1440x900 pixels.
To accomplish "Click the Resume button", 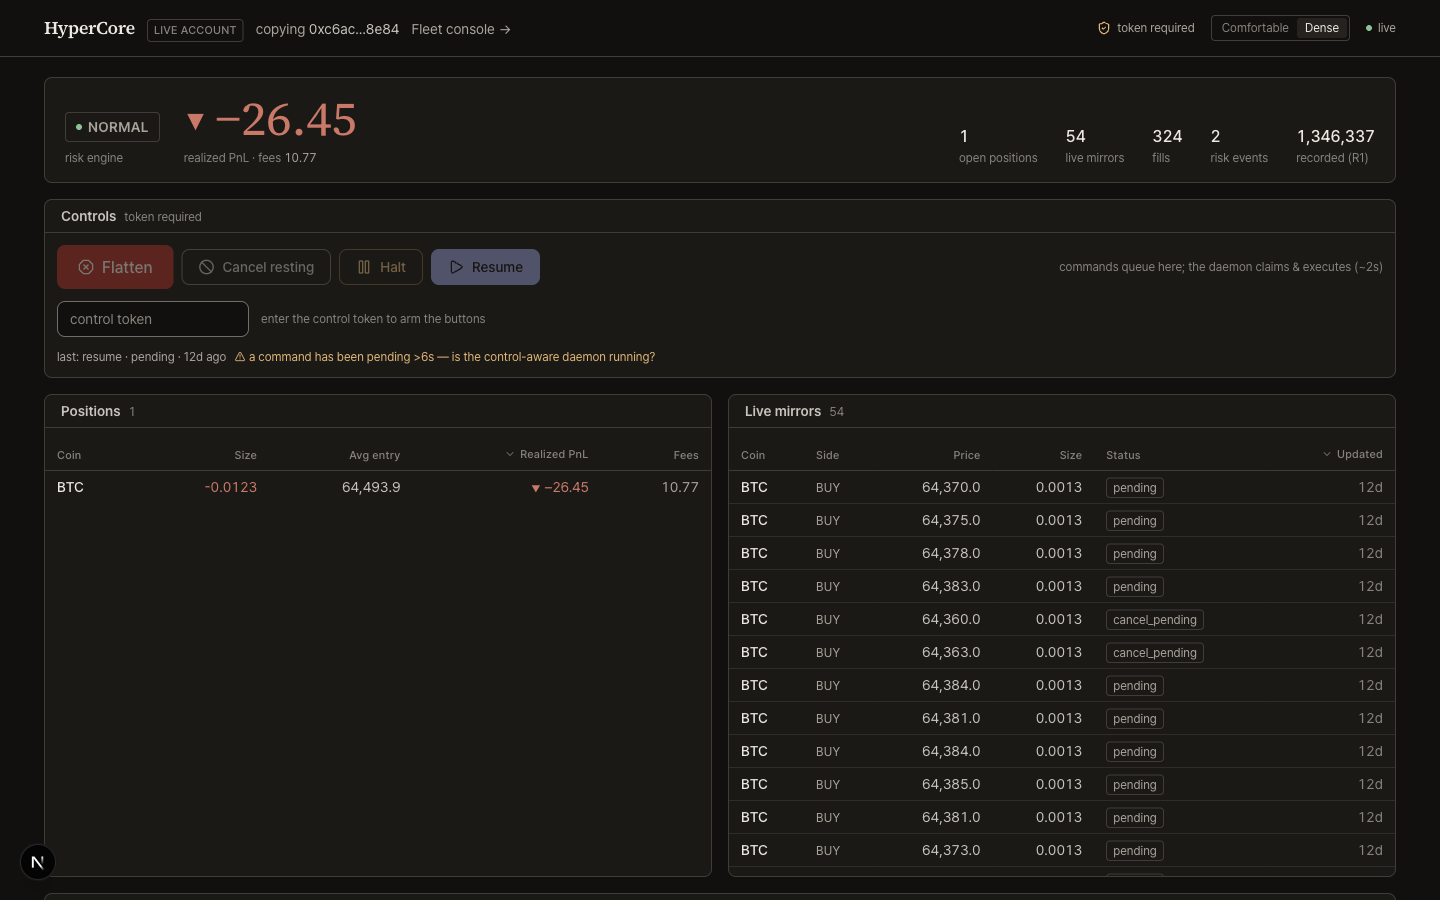I will click(485, 267).
